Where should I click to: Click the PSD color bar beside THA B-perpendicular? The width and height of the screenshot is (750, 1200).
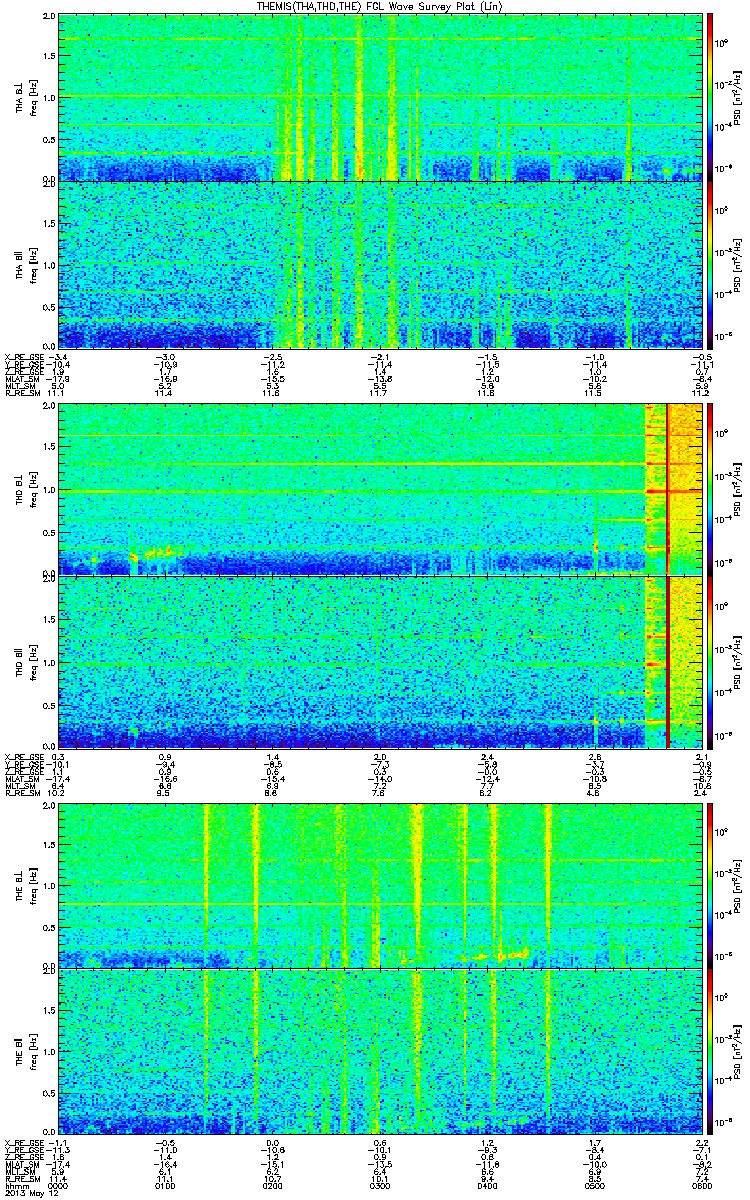[709, 97]
